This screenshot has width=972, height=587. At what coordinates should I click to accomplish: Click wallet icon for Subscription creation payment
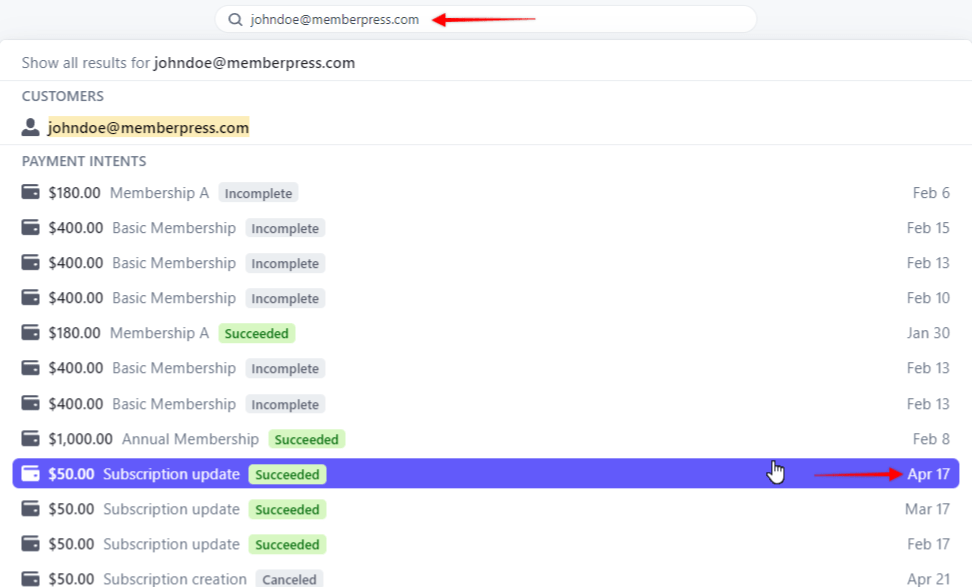point(30,578)
